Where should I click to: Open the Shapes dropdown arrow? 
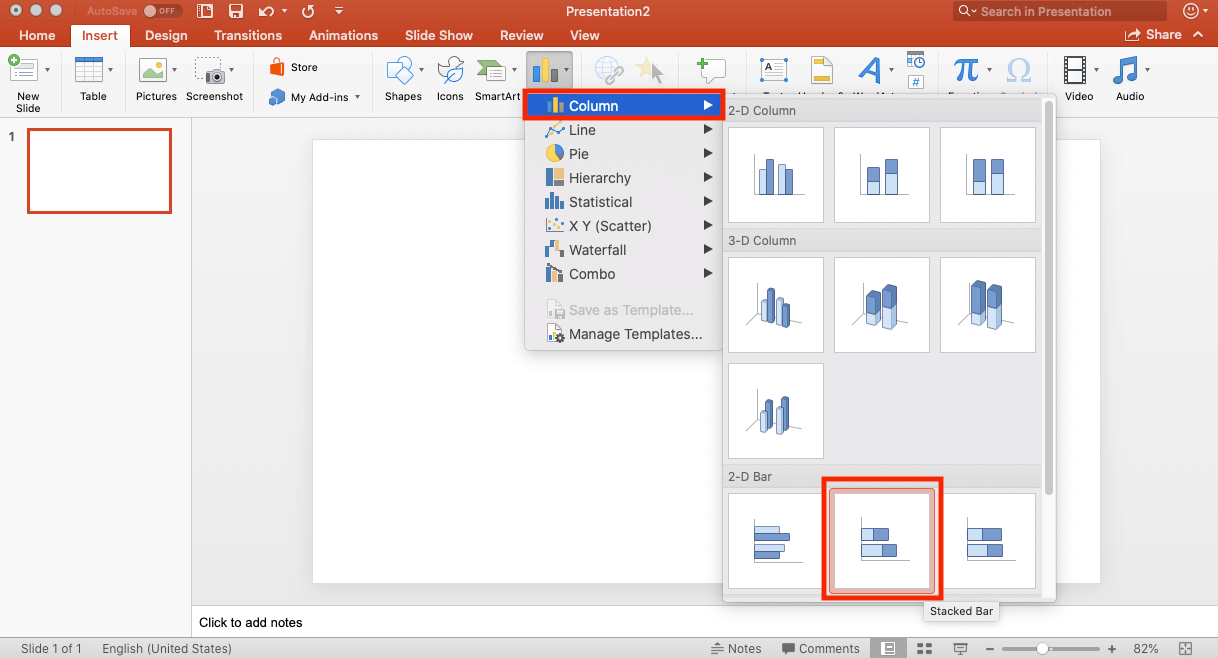tap(421, 70)
